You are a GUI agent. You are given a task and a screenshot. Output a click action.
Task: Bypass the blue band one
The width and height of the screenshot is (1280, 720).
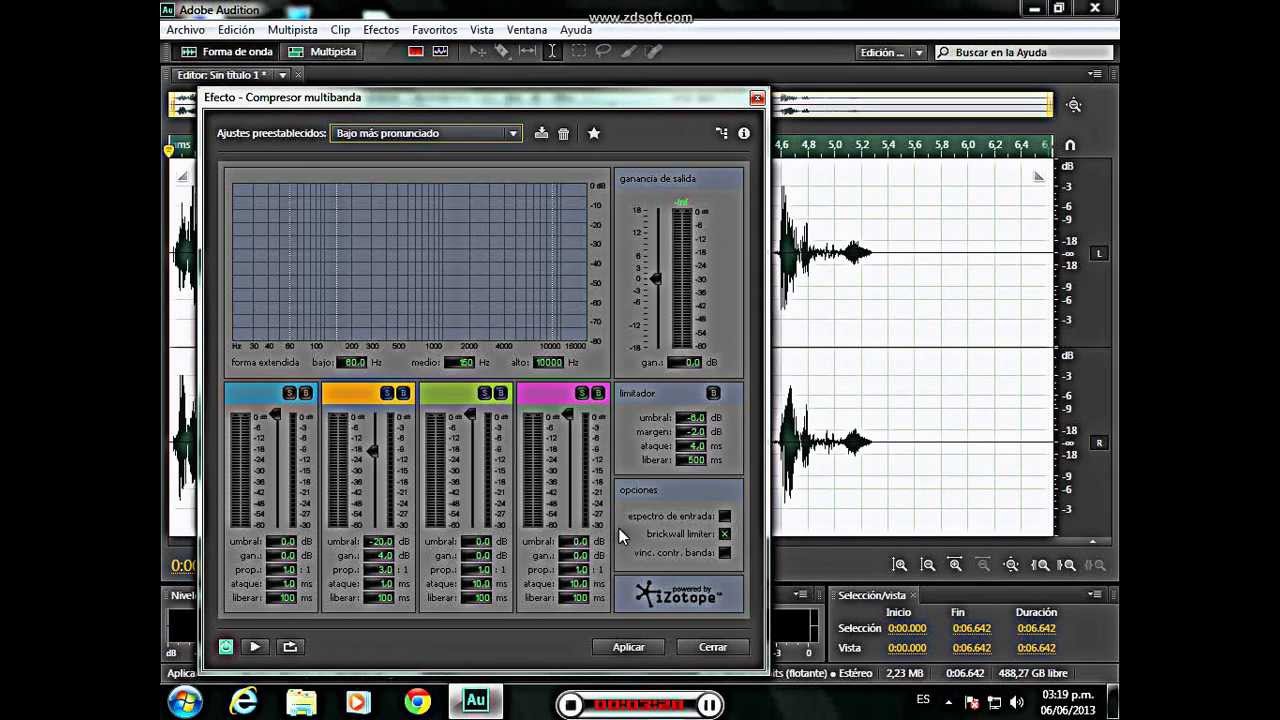pos(306,393)
